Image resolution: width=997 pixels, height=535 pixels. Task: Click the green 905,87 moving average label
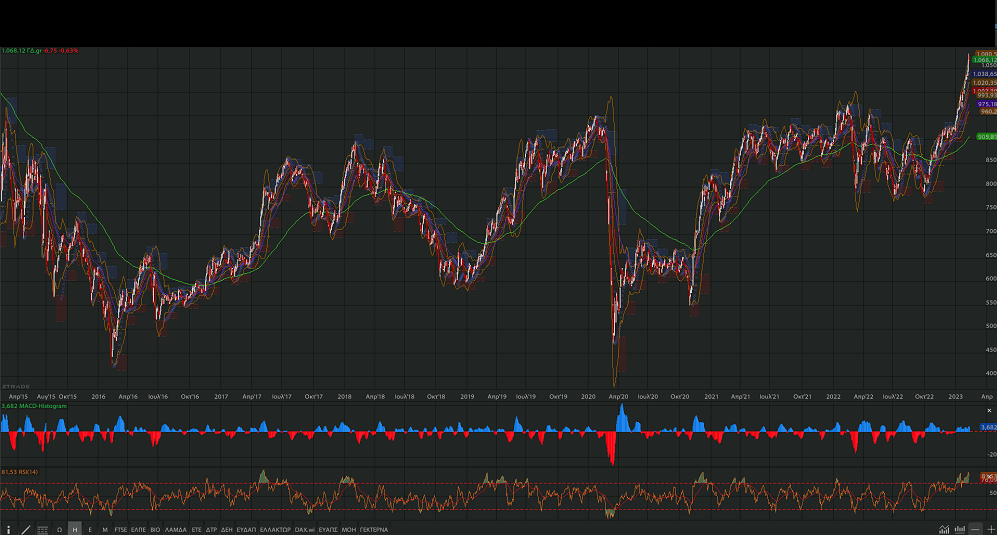coord(984,136)
